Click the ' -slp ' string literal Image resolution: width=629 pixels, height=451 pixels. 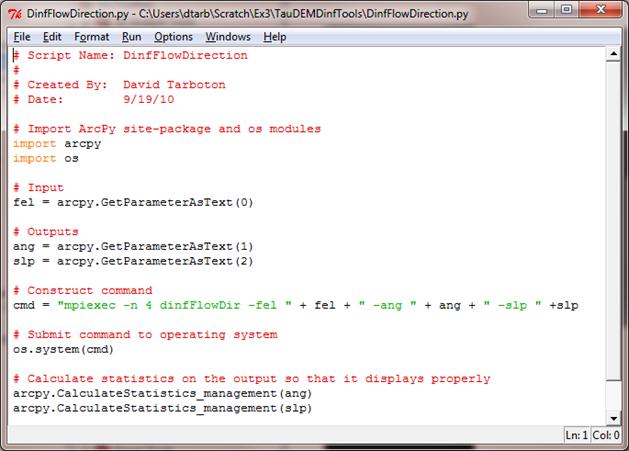[x=512, y=305]
